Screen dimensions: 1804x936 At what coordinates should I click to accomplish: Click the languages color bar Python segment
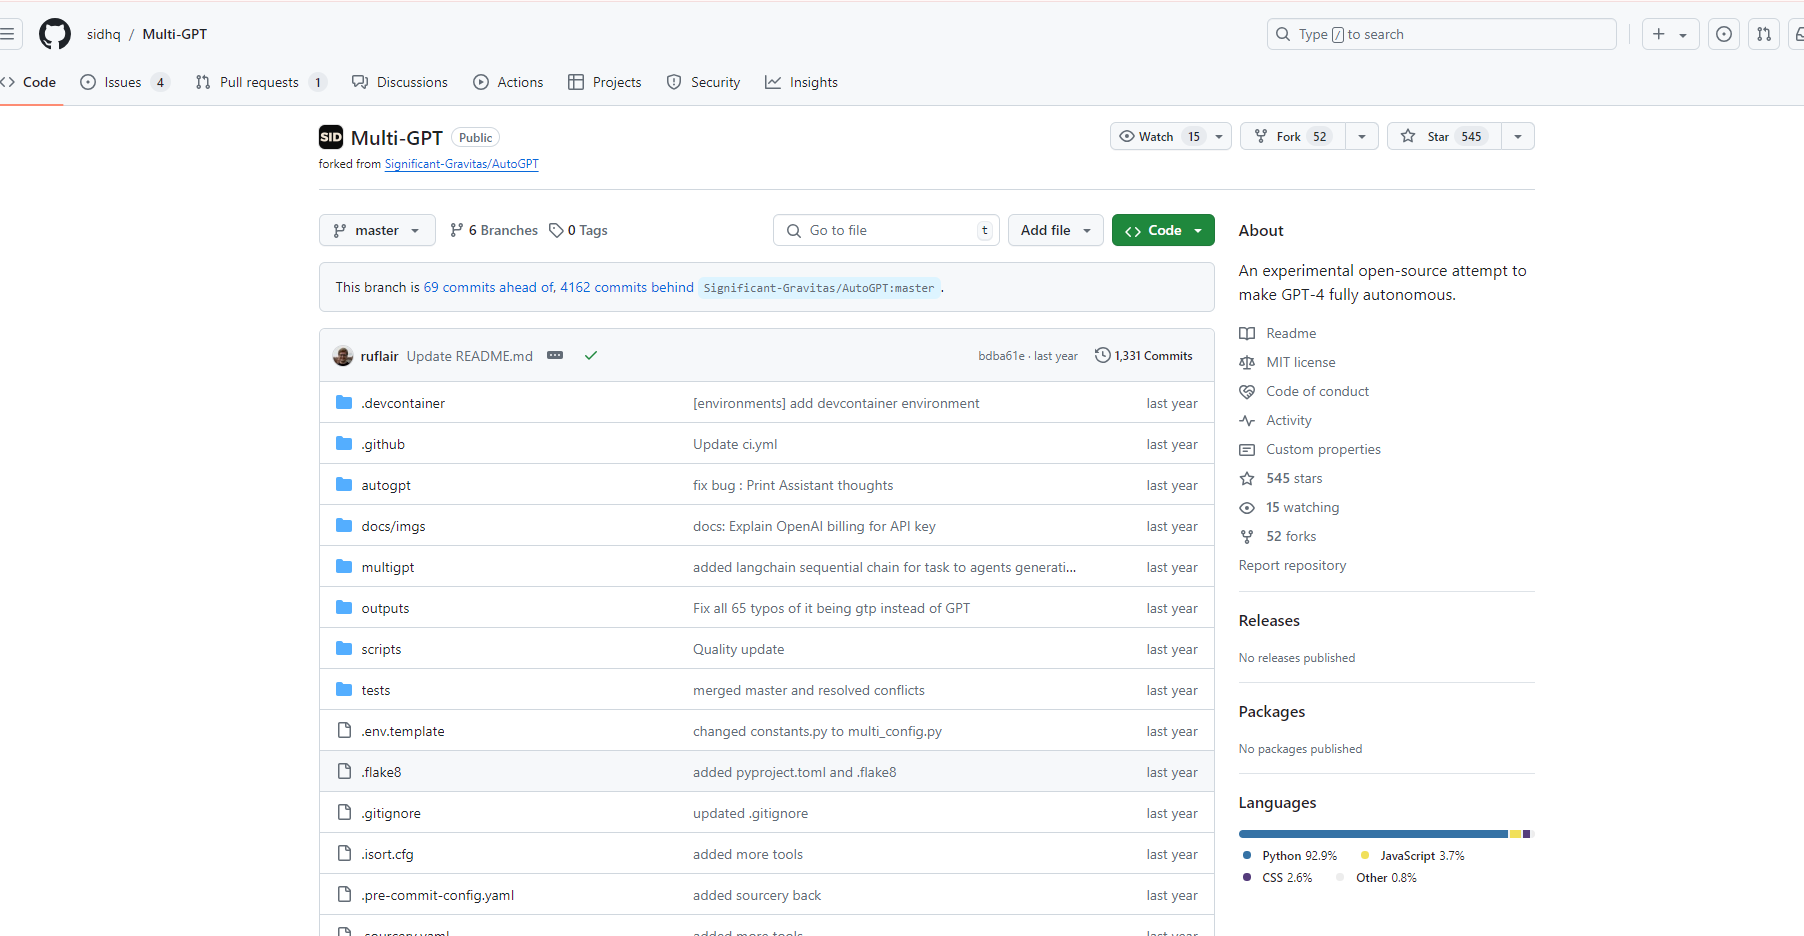coord(1372,834)
